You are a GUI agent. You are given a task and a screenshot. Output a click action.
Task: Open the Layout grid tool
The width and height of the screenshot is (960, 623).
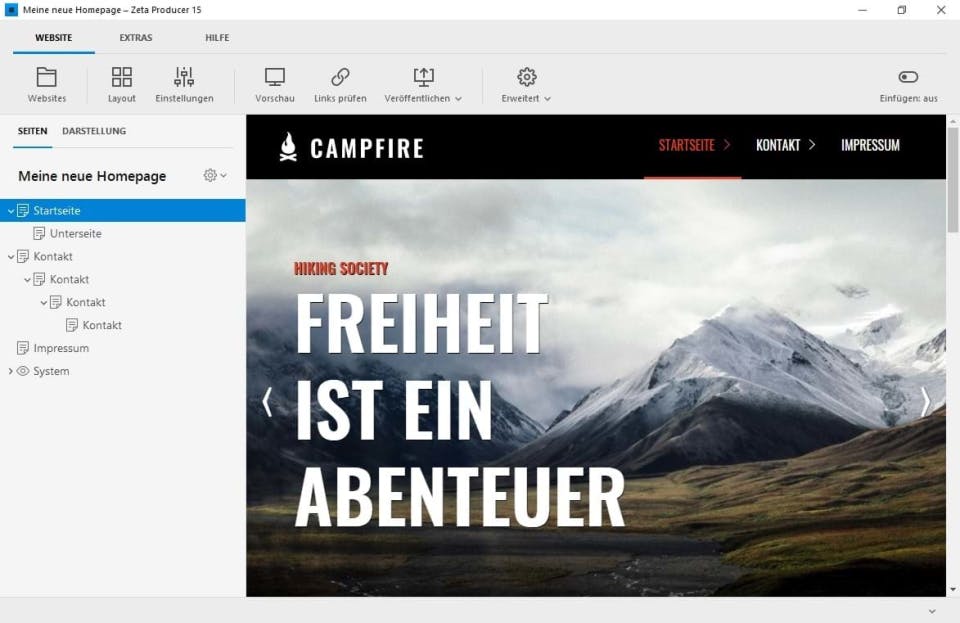(x=121, y=77)
